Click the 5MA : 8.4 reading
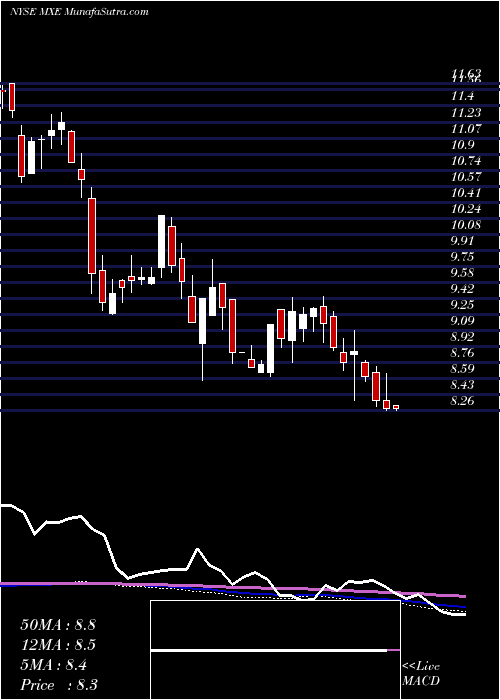 point(54,665)
